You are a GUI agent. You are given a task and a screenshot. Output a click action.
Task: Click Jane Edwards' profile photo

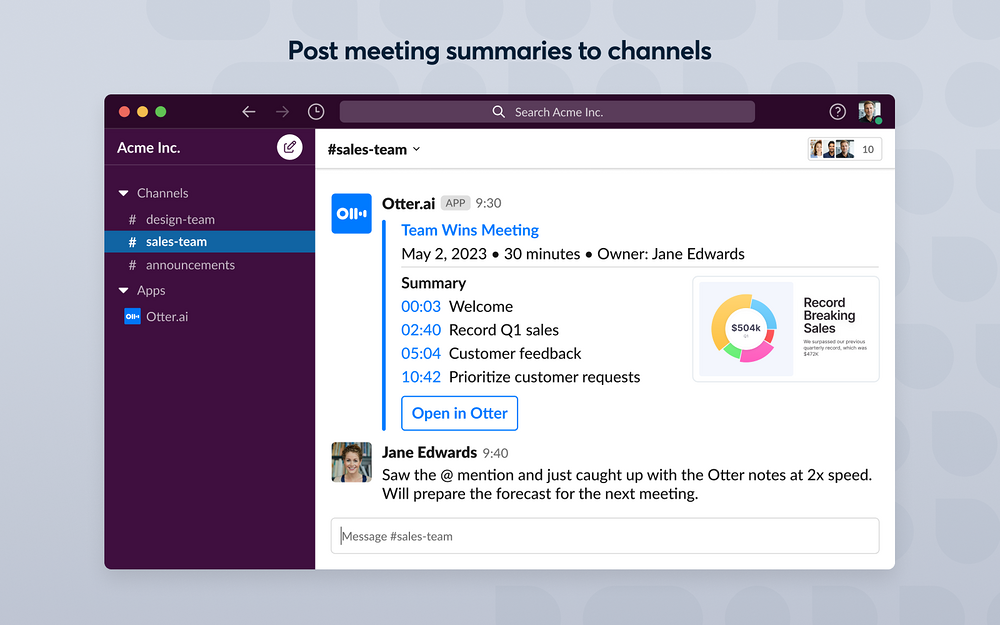pos(351,462)
